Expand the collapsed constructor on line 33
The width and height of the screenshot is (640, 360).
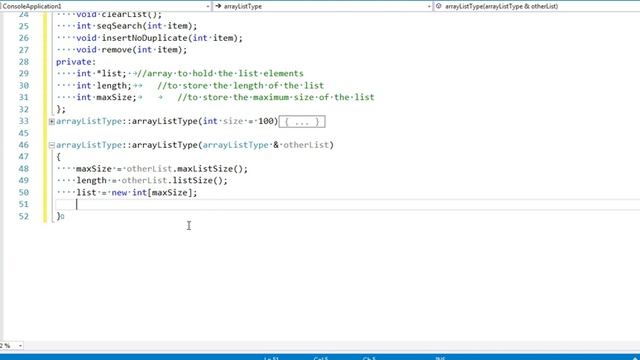tap(51, 121)
